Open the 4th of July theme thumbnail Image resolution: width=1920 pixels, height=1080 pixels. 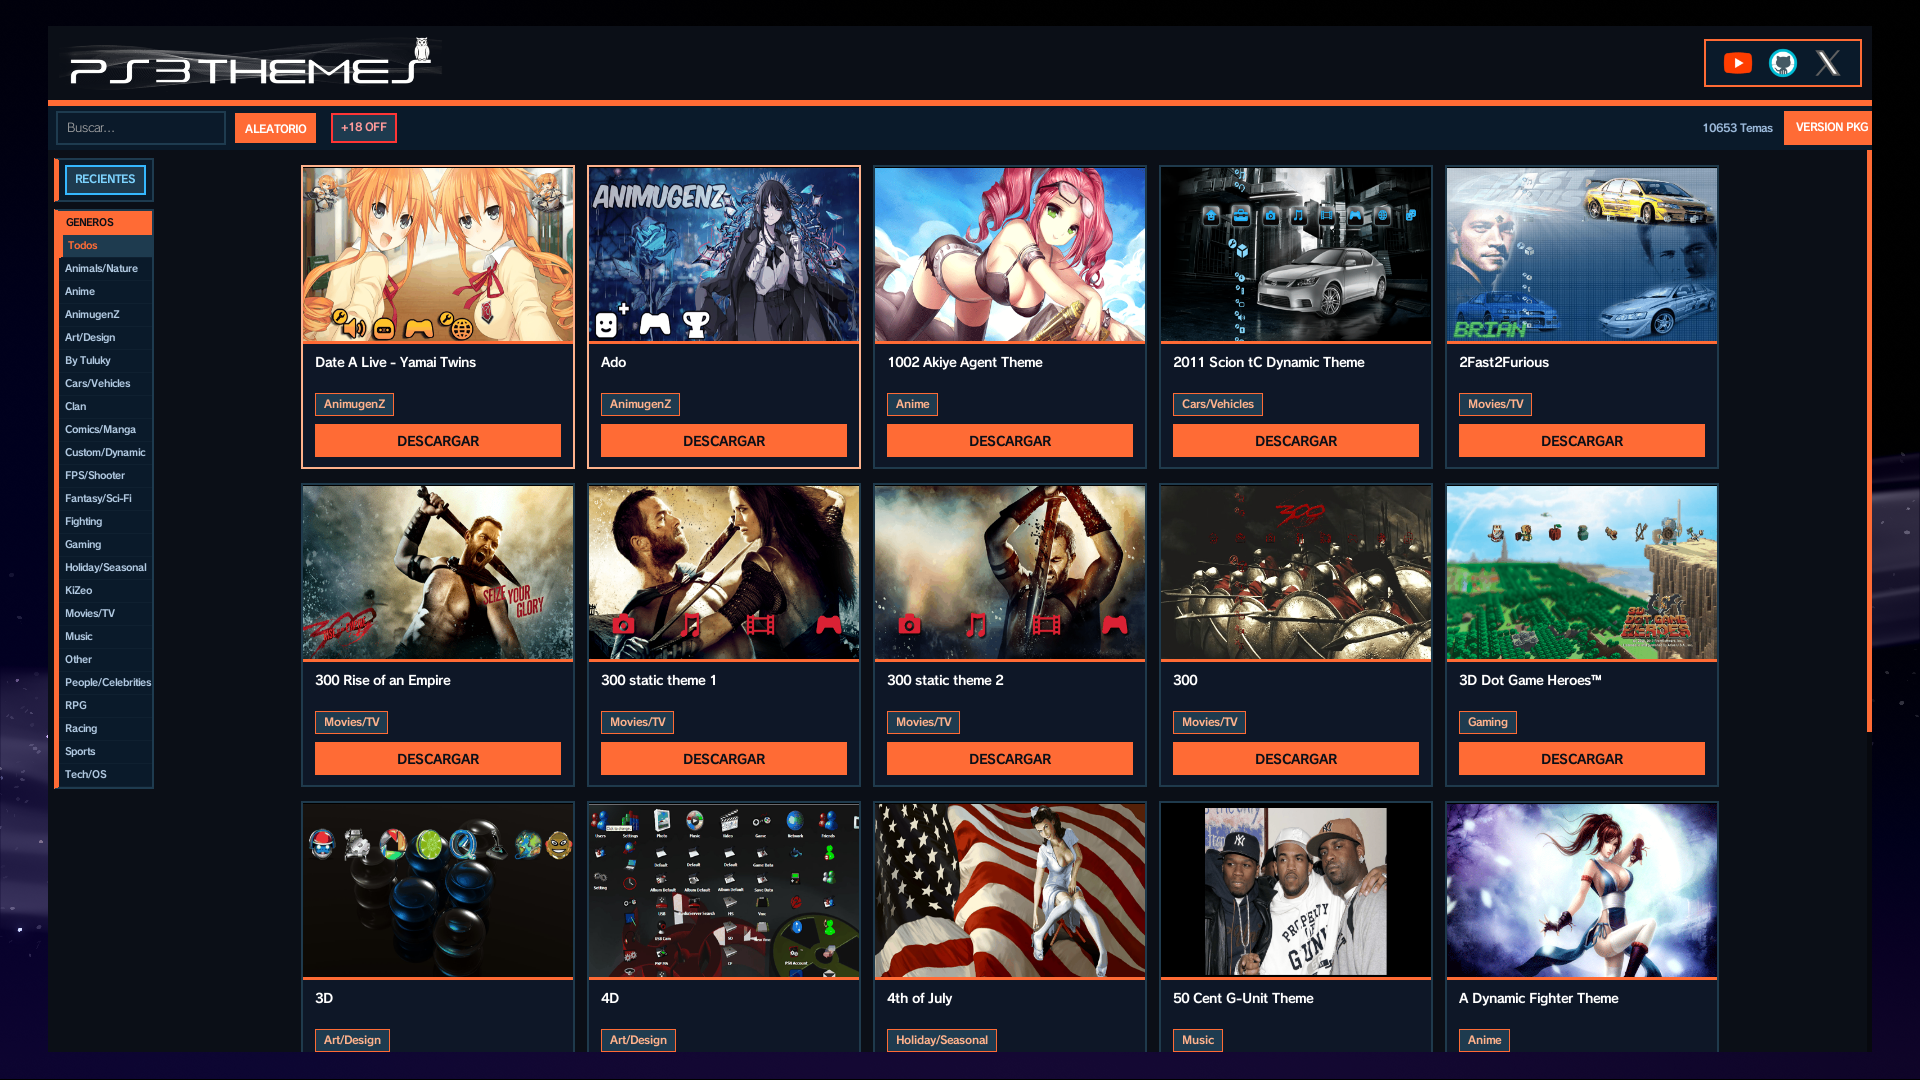point(1010,890)
